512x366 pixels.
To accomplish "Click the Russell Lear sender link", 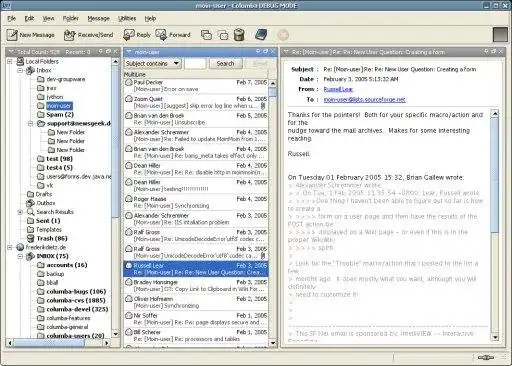I will click(x=338, y=89).
